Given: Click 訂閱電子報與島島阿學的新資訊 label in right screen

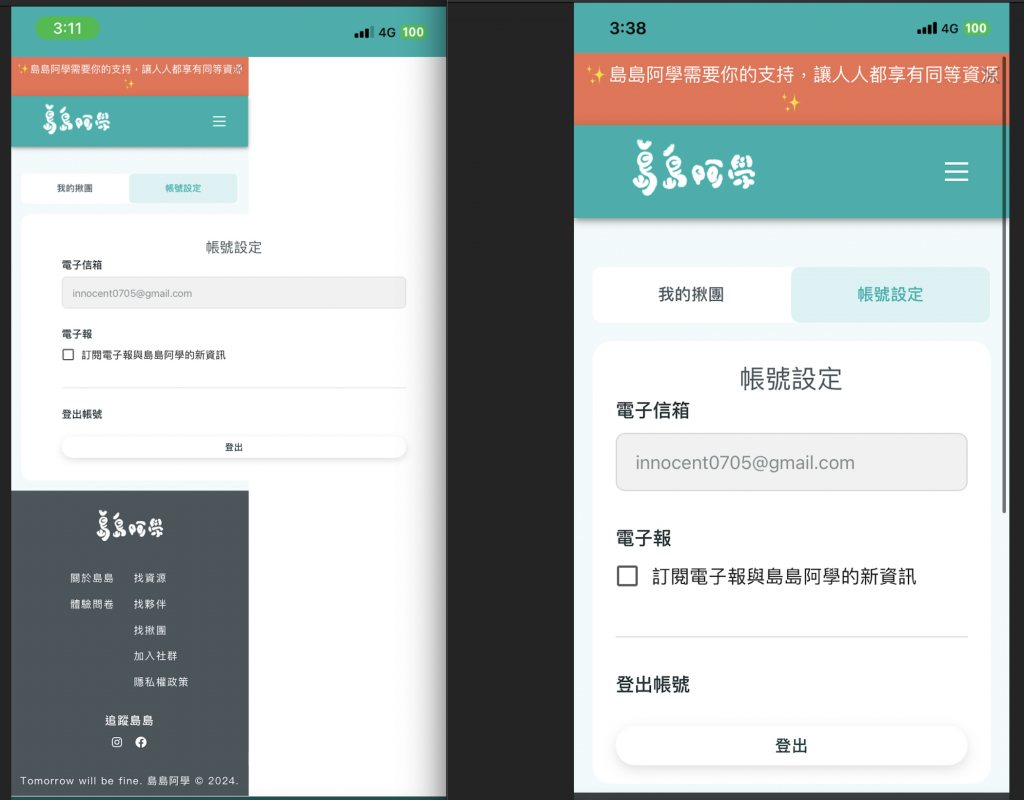Looking at the screenshot, I should point(784,577).
